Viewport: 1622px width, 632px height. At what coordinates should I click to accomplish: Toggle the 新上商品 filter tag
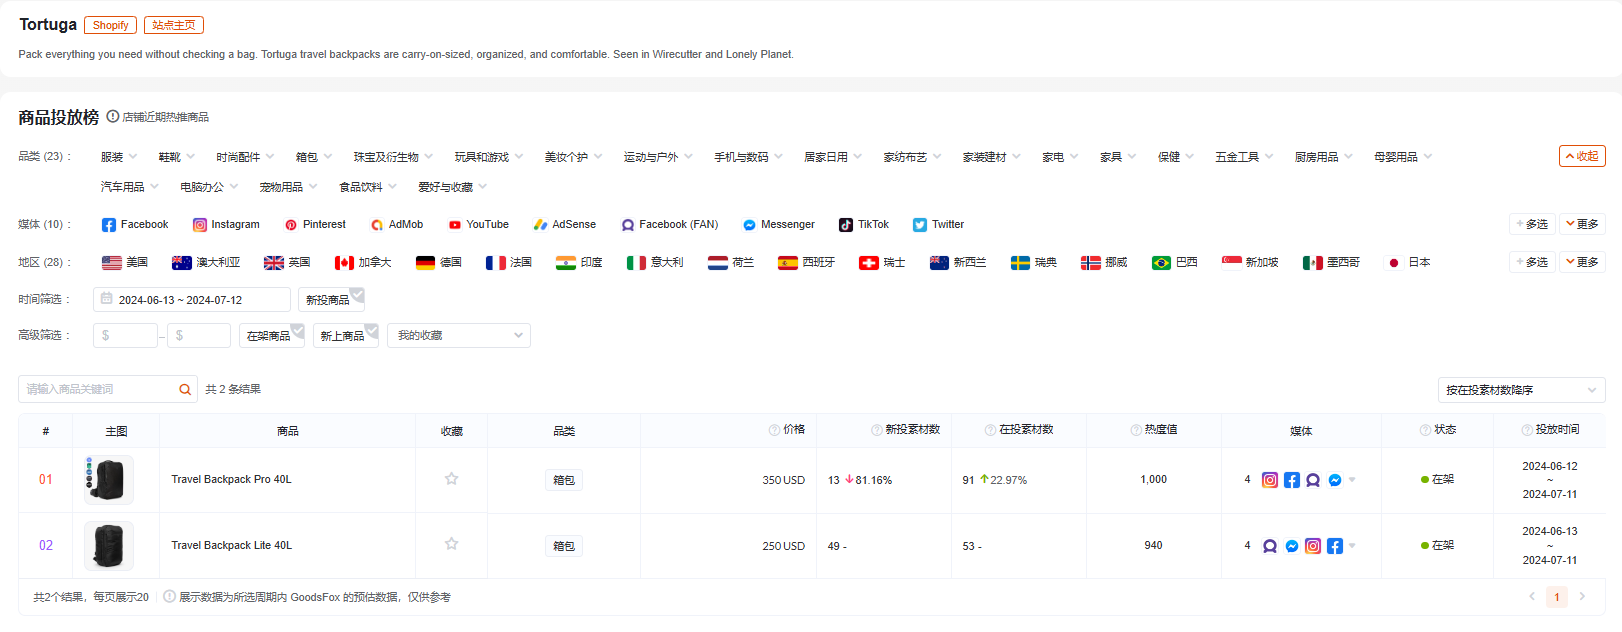[346, 336]
